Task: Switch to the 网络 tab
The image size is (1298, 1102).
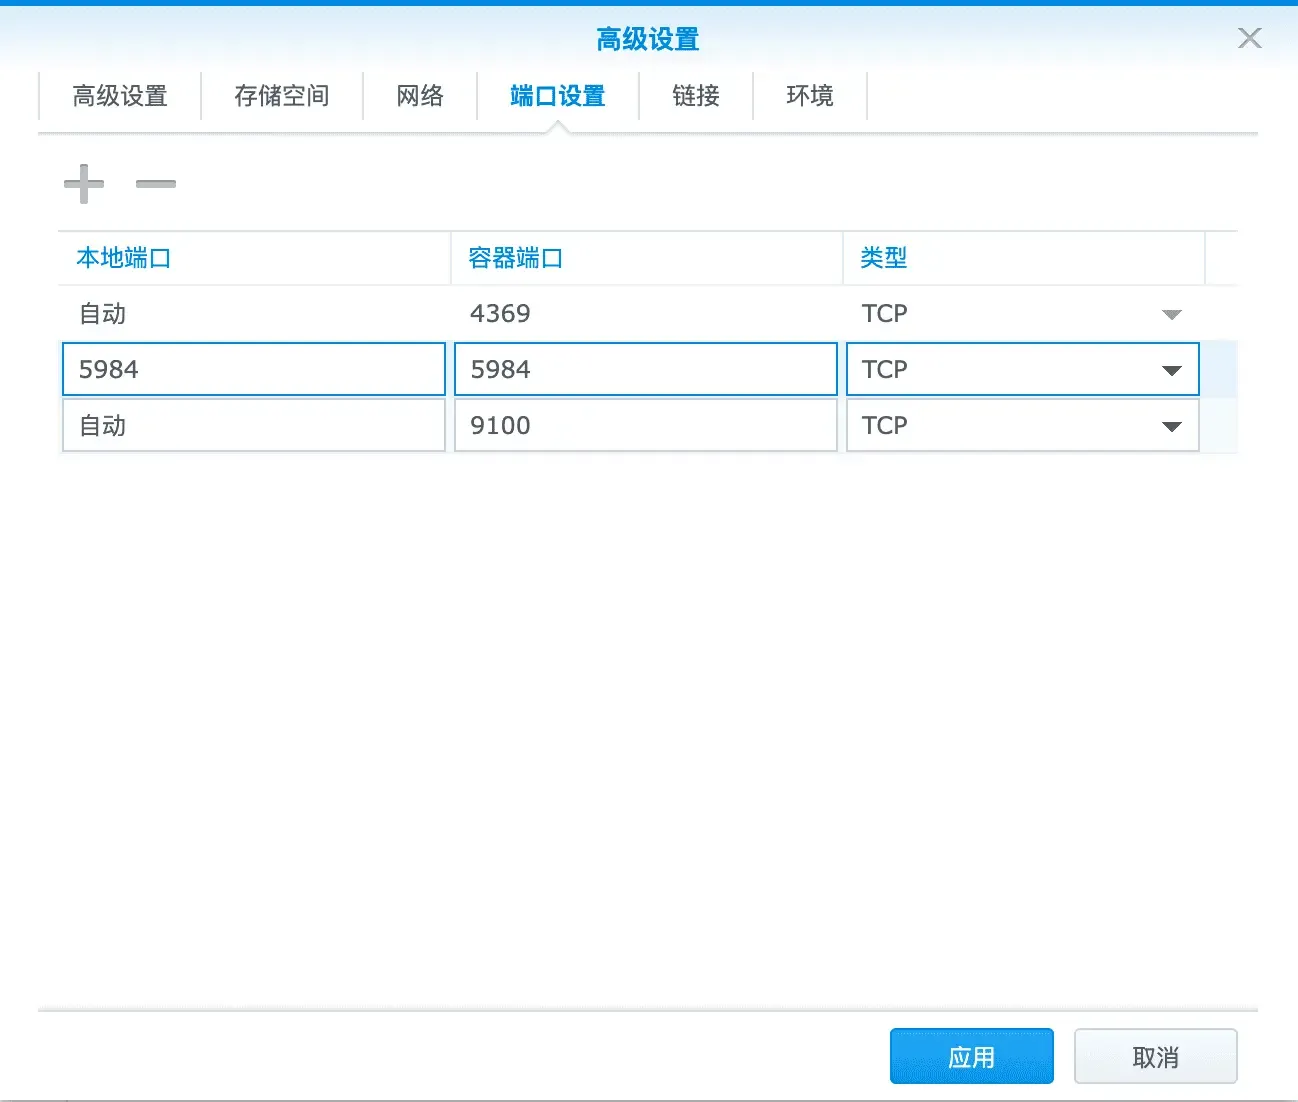Action: 420,96
